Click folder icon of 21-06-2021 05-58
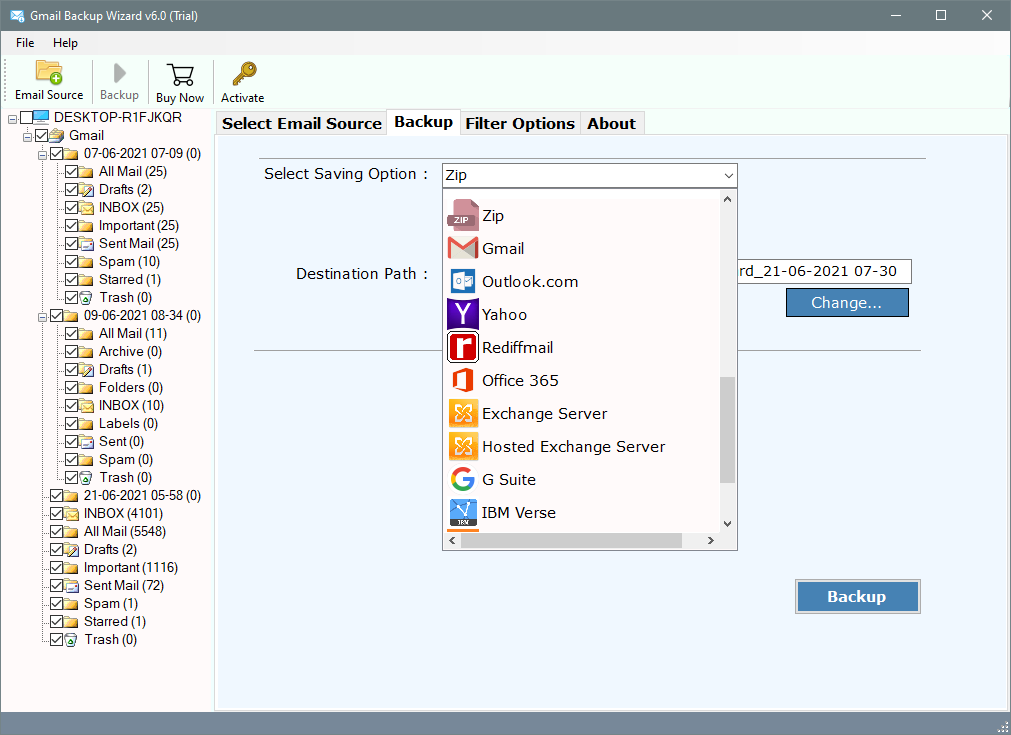The height and width of the screenshot is (735, 1011). click(71, 496)
